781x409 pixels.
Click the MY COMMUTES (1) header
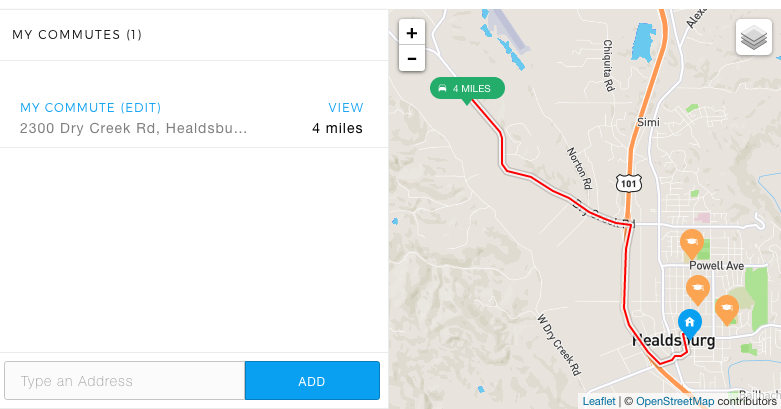click(x=77, y=34)
